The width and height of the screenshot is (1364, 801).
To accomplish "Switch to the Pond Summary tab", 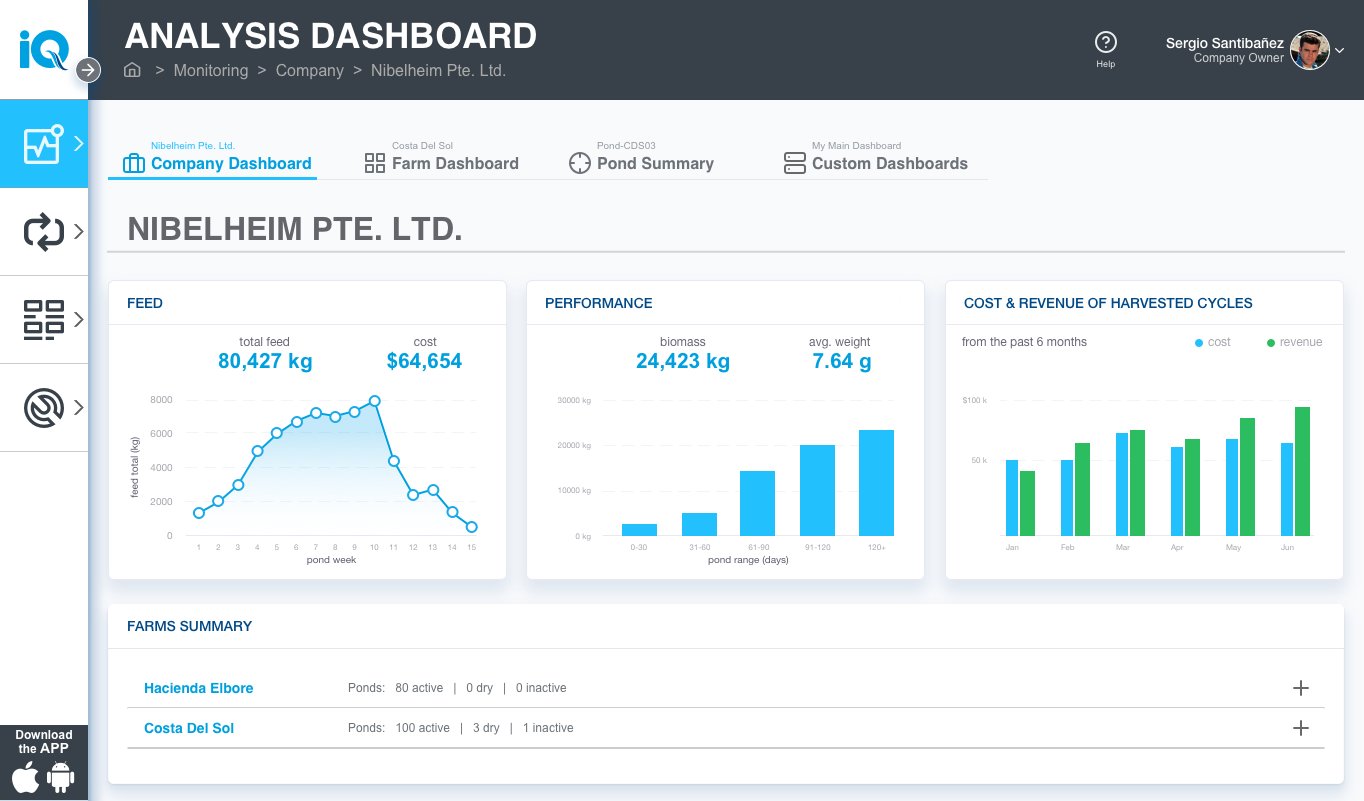I will coord(641,163).
